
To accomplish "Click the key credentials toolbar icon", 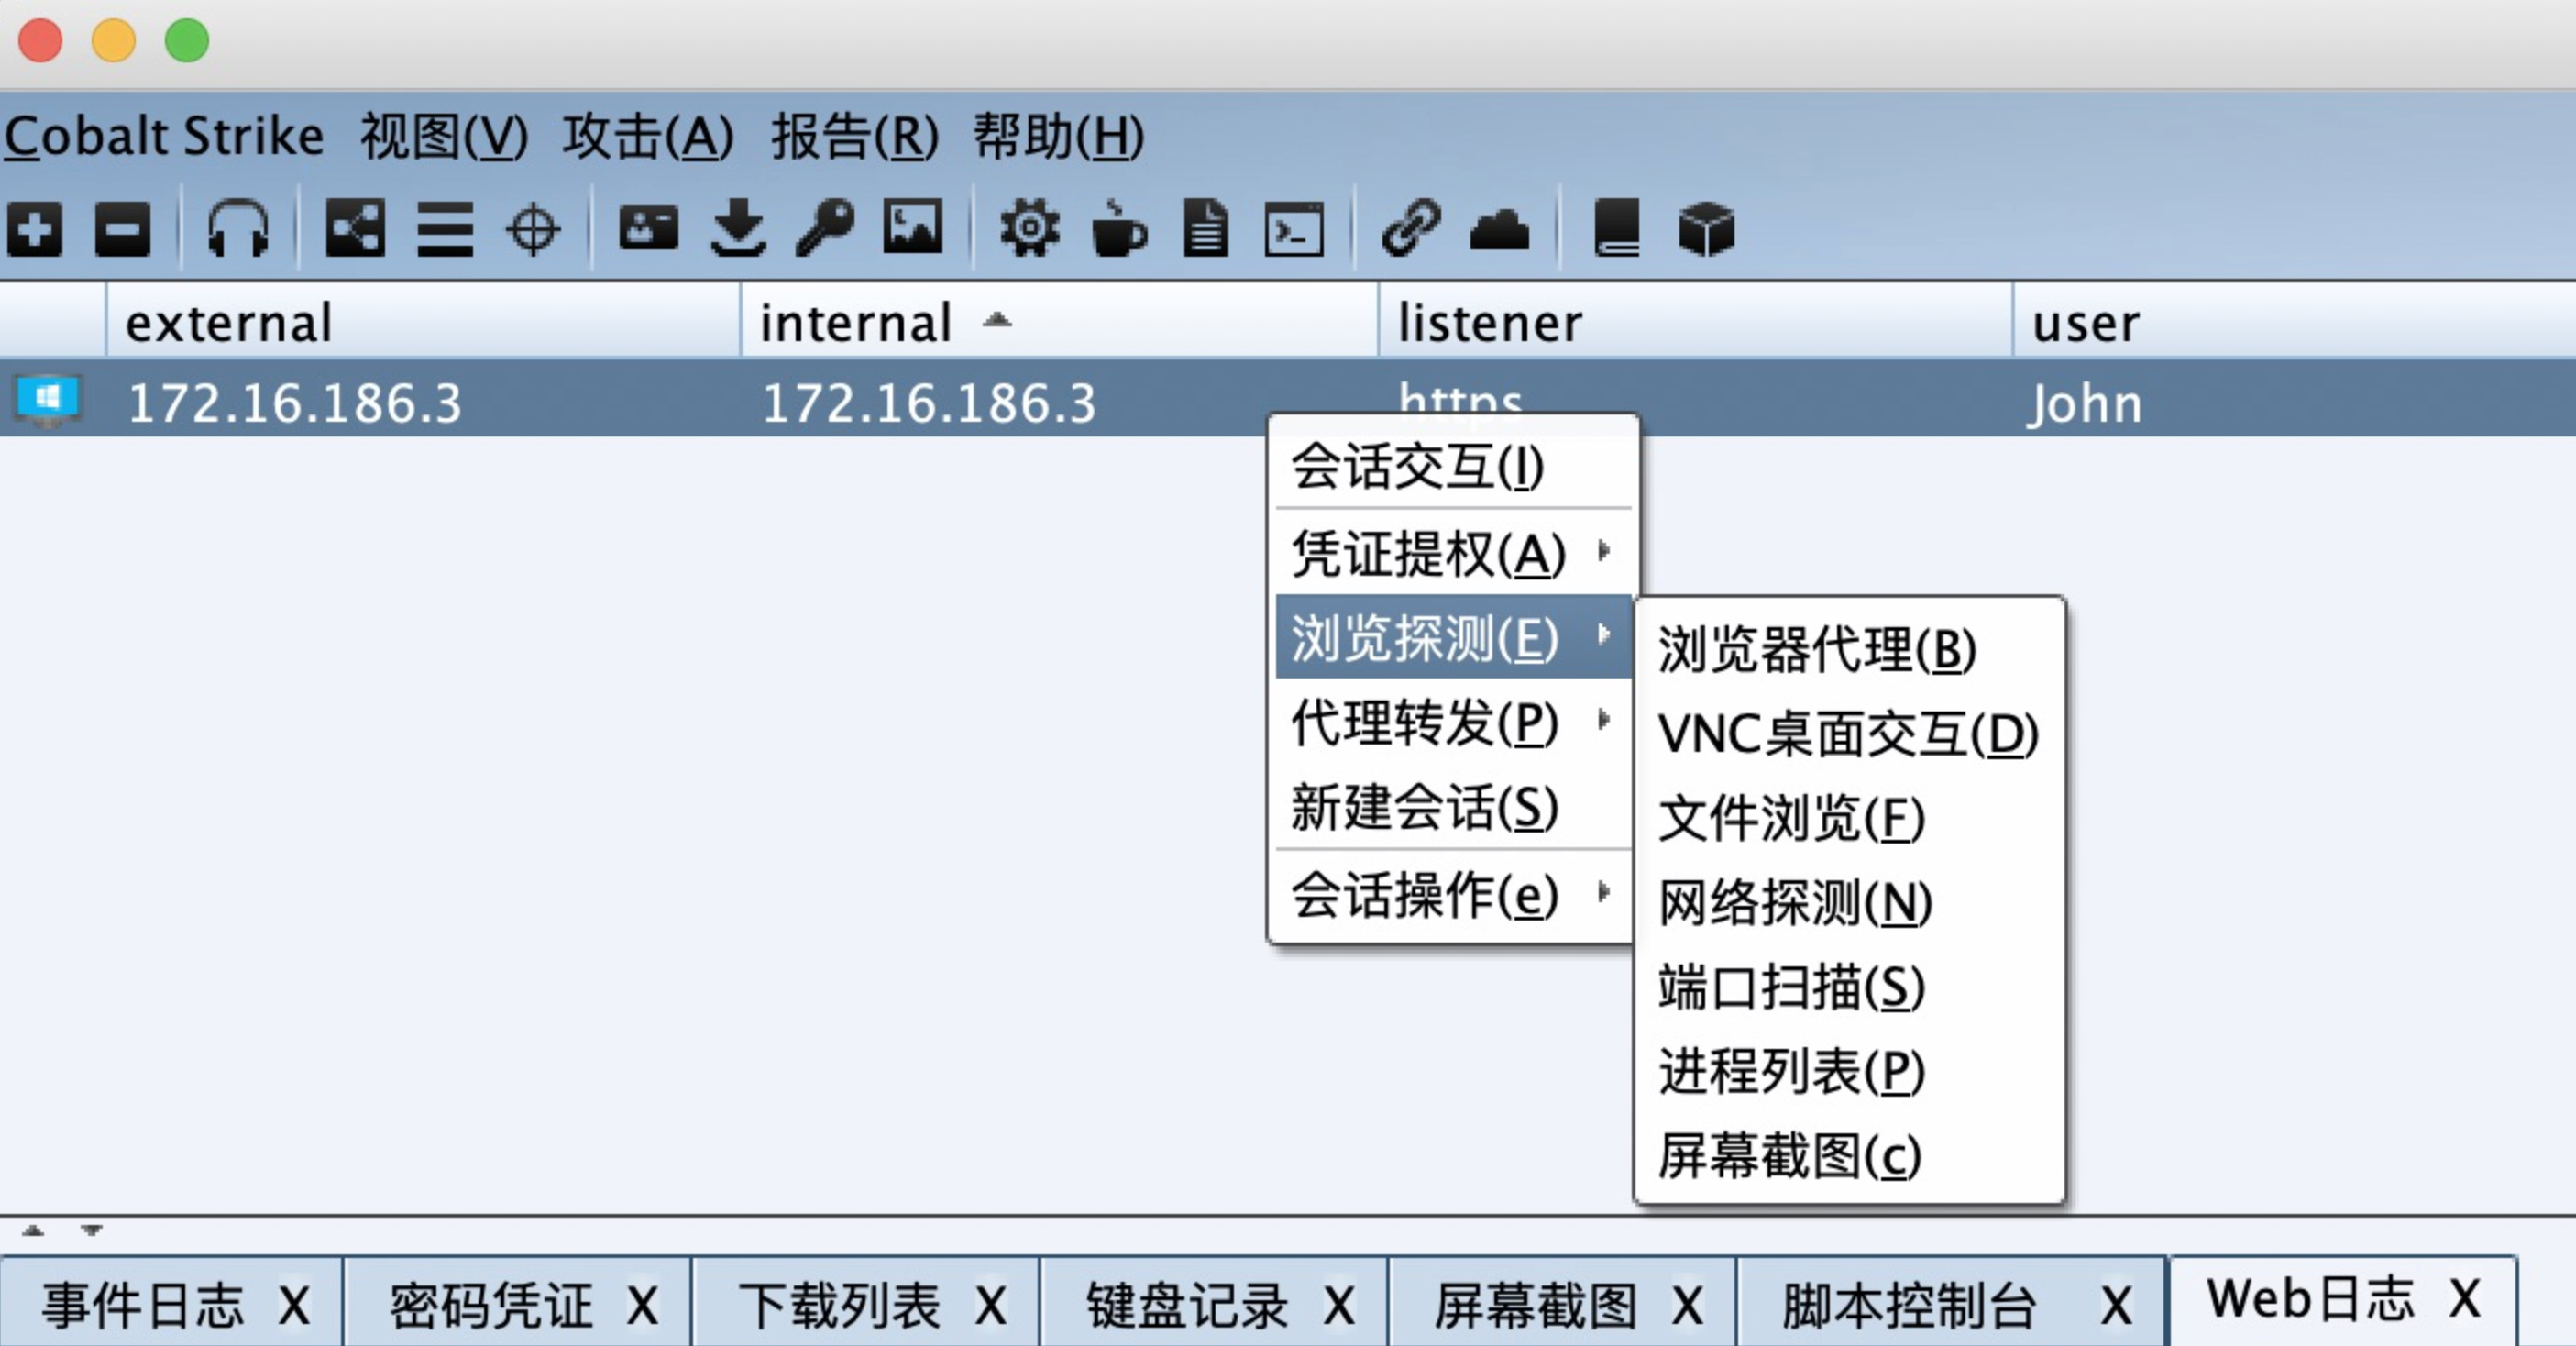I will pos(825,229).
